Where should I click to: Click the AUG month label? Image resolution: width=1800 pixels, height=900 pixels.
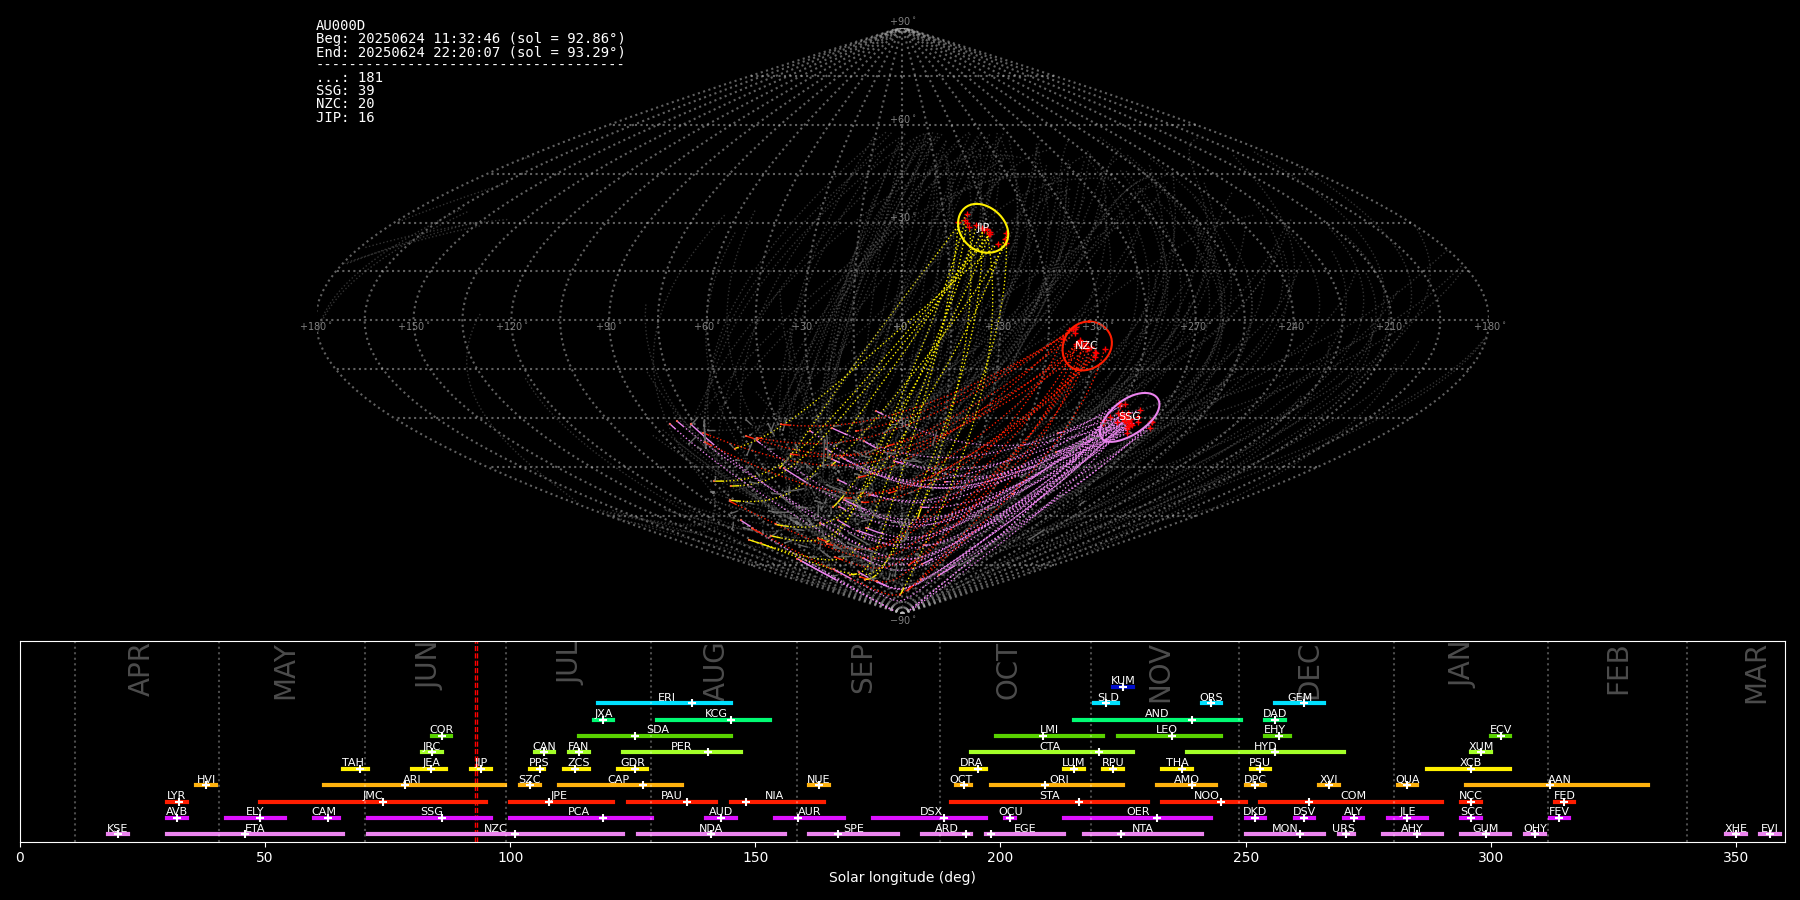point(714,669)
